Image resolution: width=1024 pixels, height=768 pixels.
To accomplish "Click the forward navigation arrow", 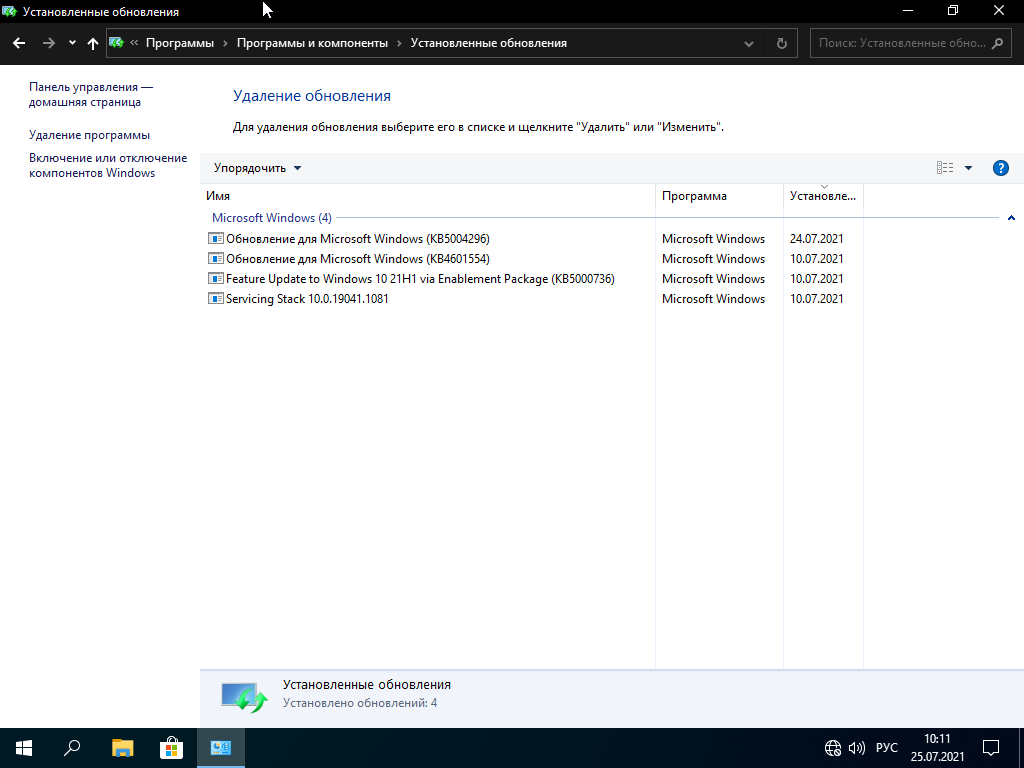I will (x=49, y=43).
